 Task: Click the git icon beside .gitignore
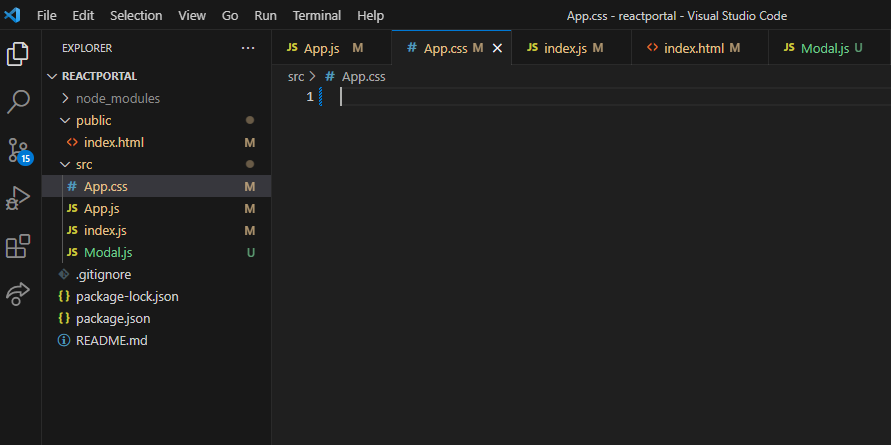(x=64, y=275)
